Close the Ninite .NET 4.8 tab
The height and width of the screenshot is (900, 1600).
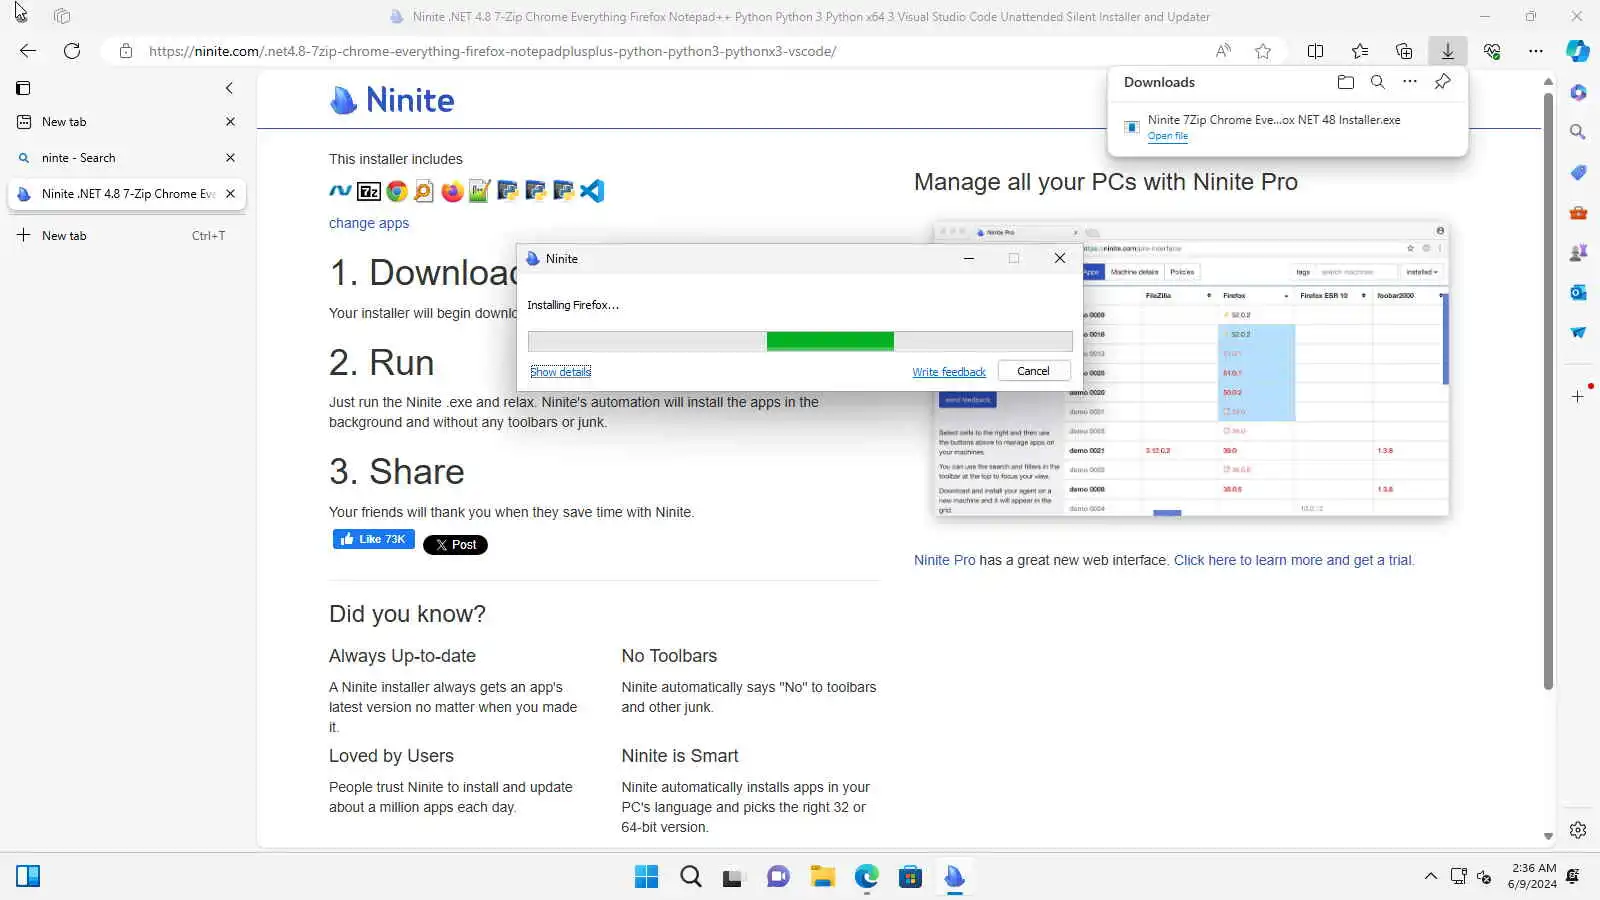tap(230, 194)
